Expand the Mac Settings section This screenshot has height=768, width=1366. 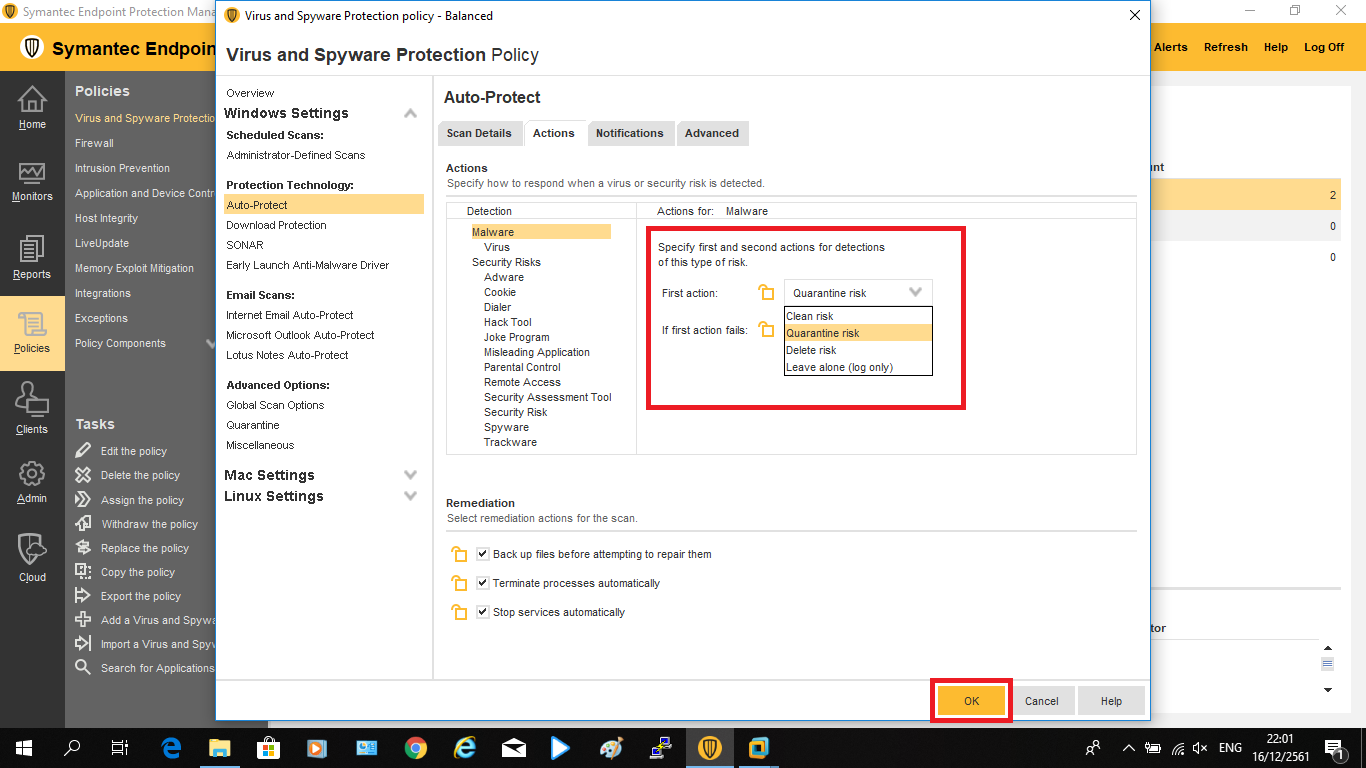[x=410, y=475]
